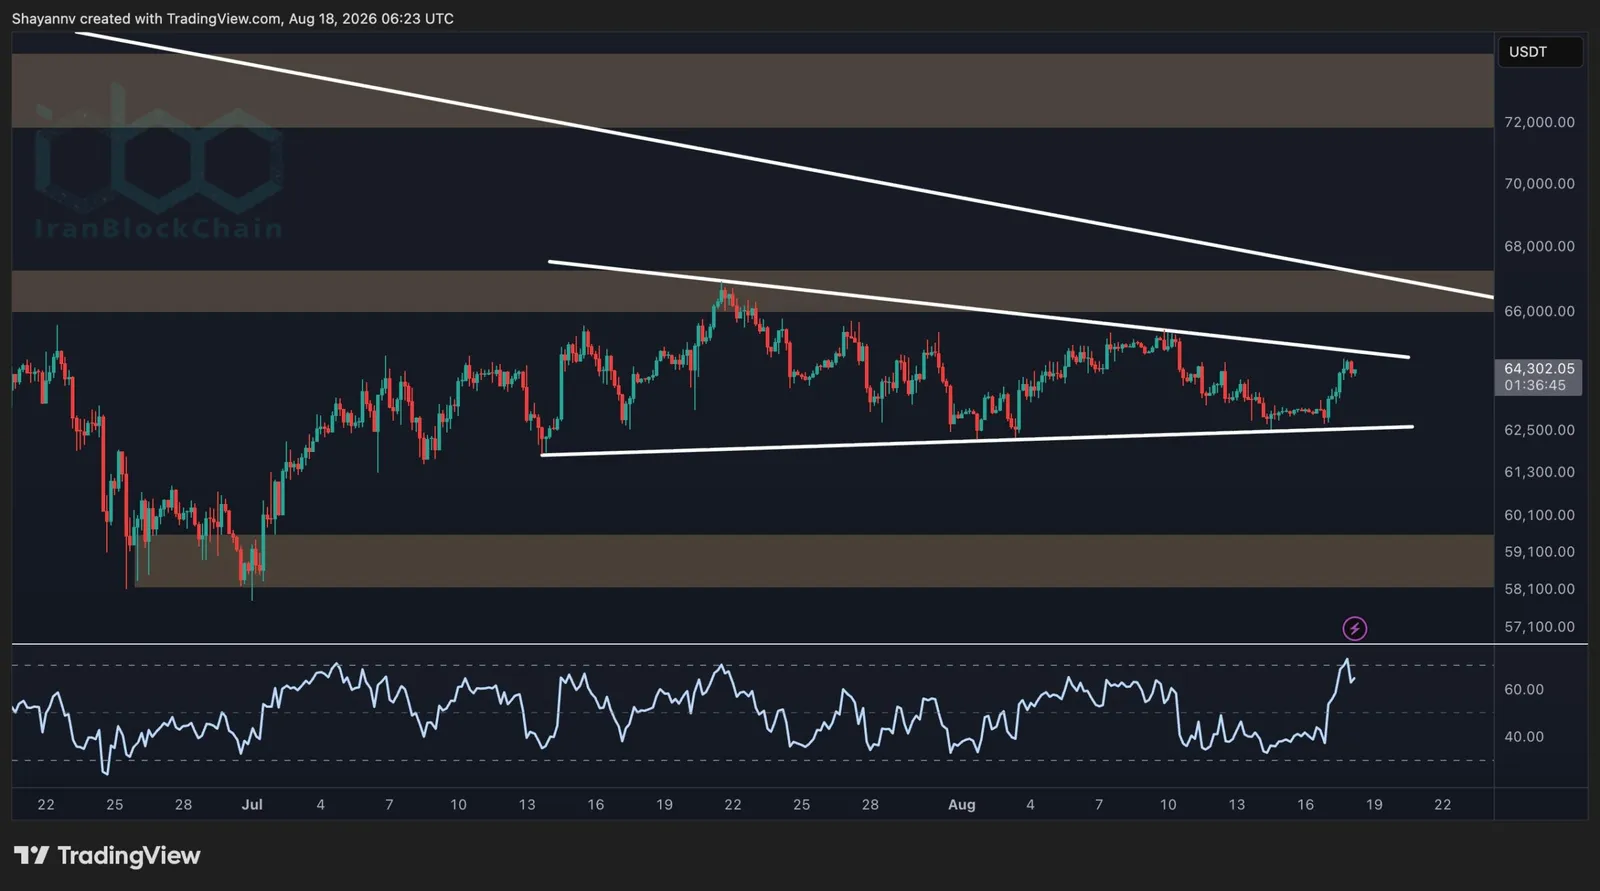Click the Aug label on the time axis
The height and width of the screenshot is (891, 1600).
(x=961, y=804)
